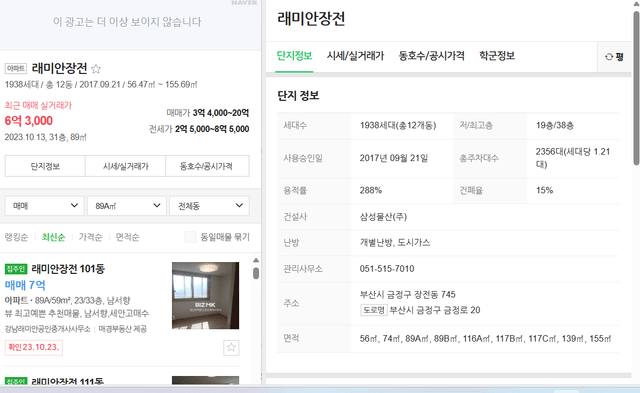Switch to 시세/실거래가 tab in detail panel
The height and width of the screenshot is (393, 640).
[x=355, y=56]
